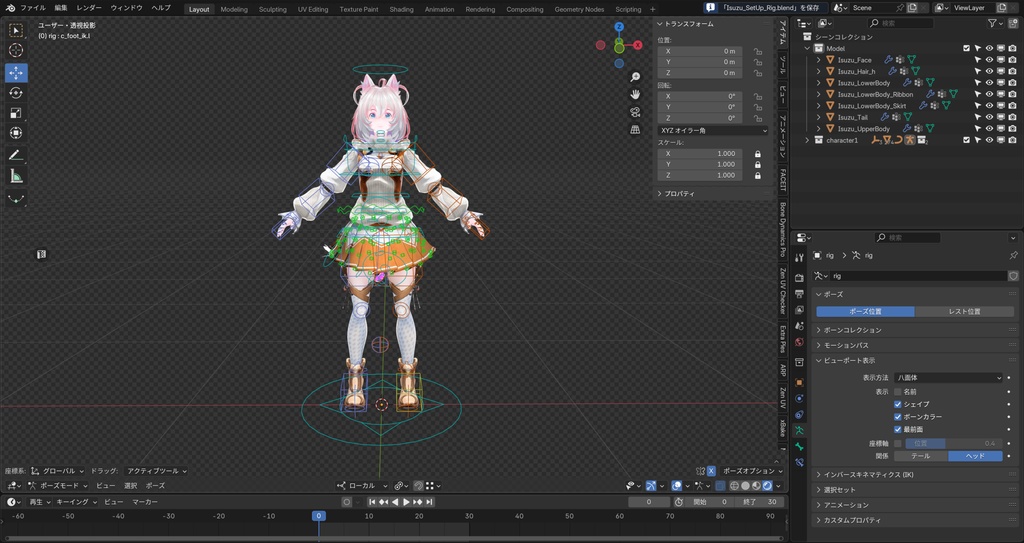Toggle the Shapes display checkbox
This screenshot has width=1024, height=543.
[897, 404]
